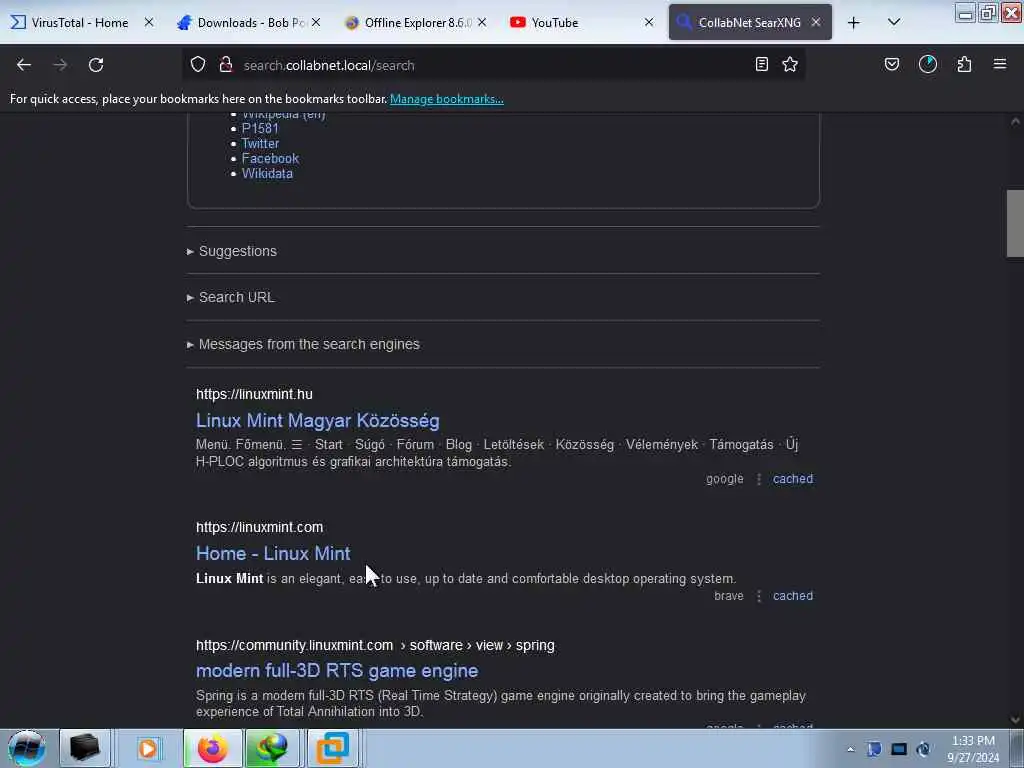Open Linux Mint Magyar Közösség result
This screenshot has height=768, width=1024.
pos(317,421)
